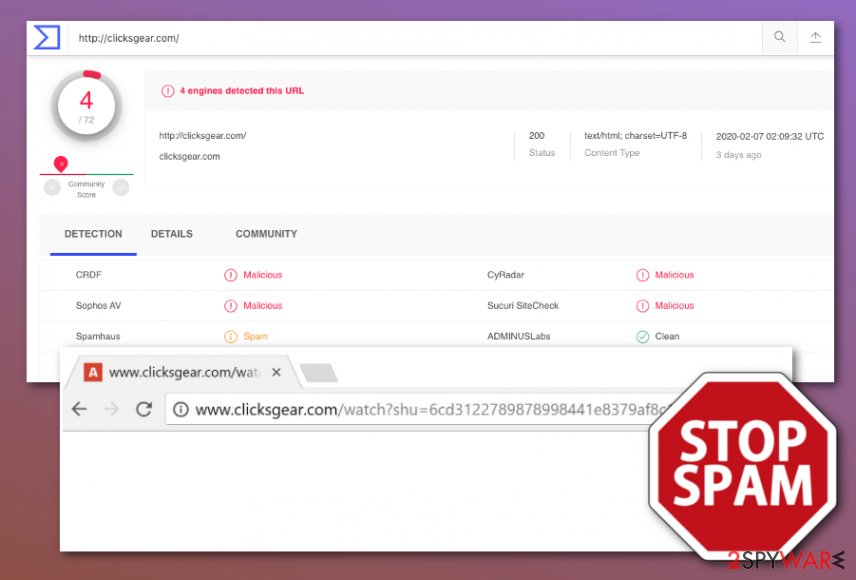The image size is (856, 580).
Task: Click the Malicious warning icon for CyRadar
Action: click(x=643, y=275)
